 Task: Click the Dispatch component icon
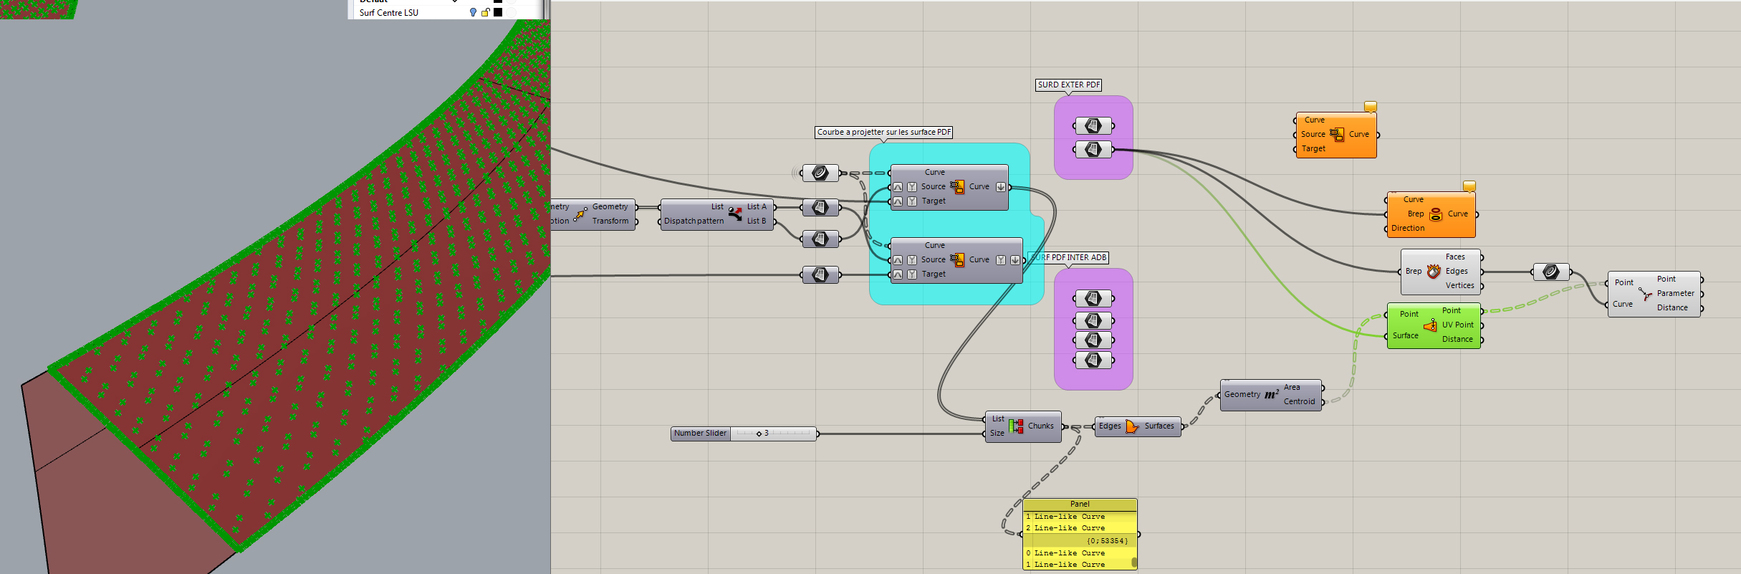(x=736, y=214)
